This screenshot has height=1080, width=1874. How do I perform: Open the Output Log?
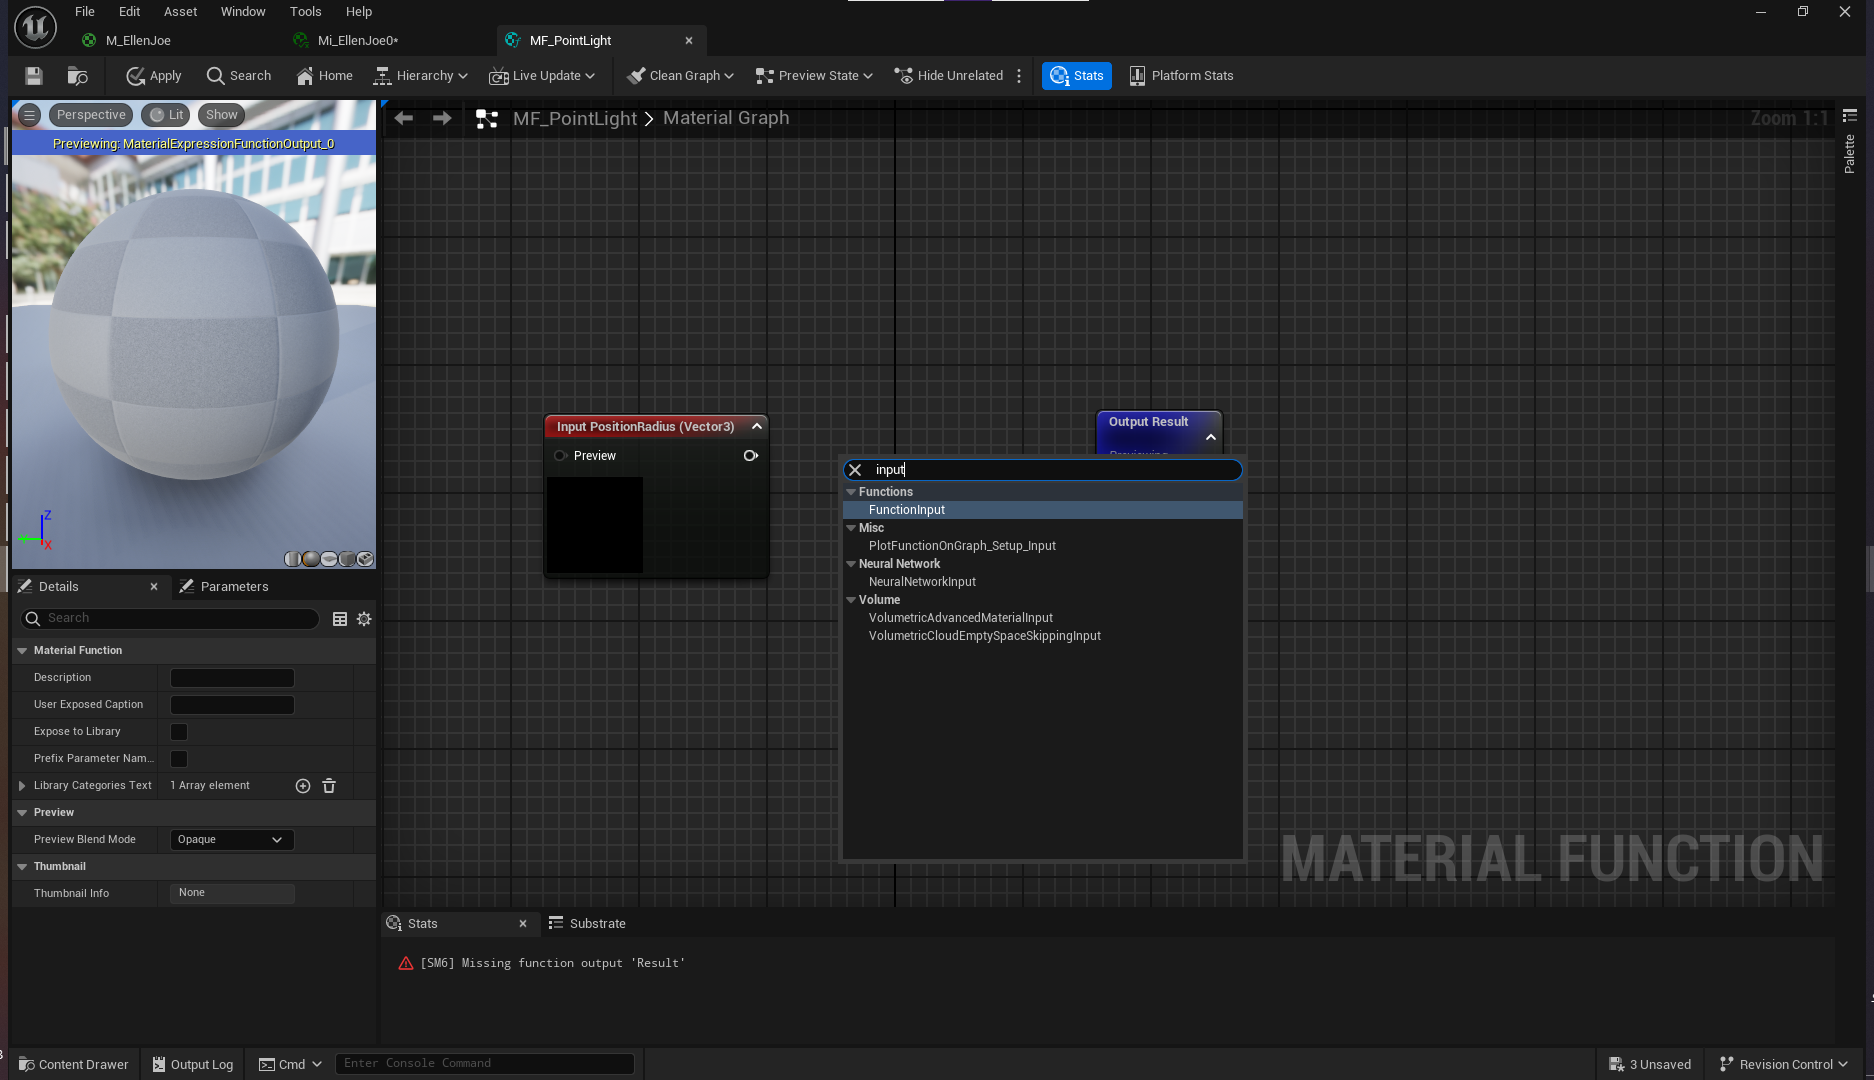pos(193,1064)
